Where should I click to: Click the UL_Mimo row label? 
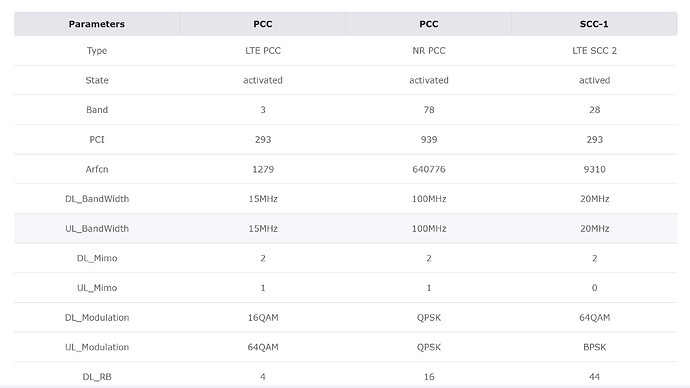click(x=97, y=288)
